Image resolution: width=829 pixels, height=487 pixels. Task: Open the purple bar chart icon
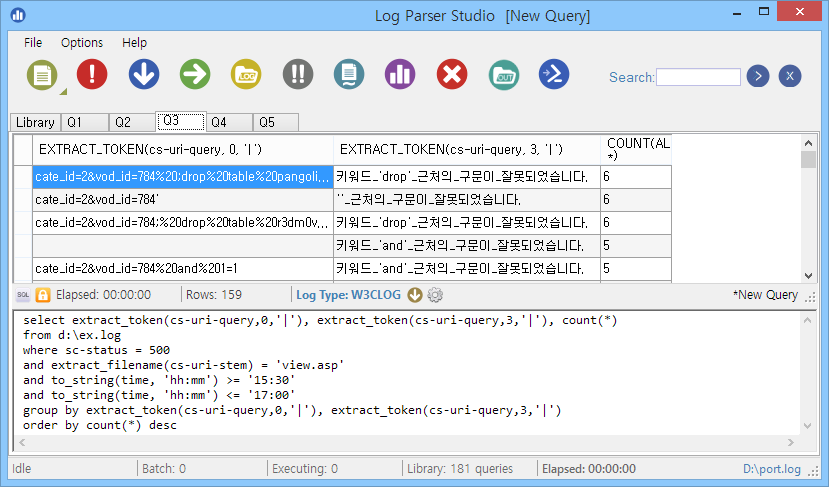point(400,74)
